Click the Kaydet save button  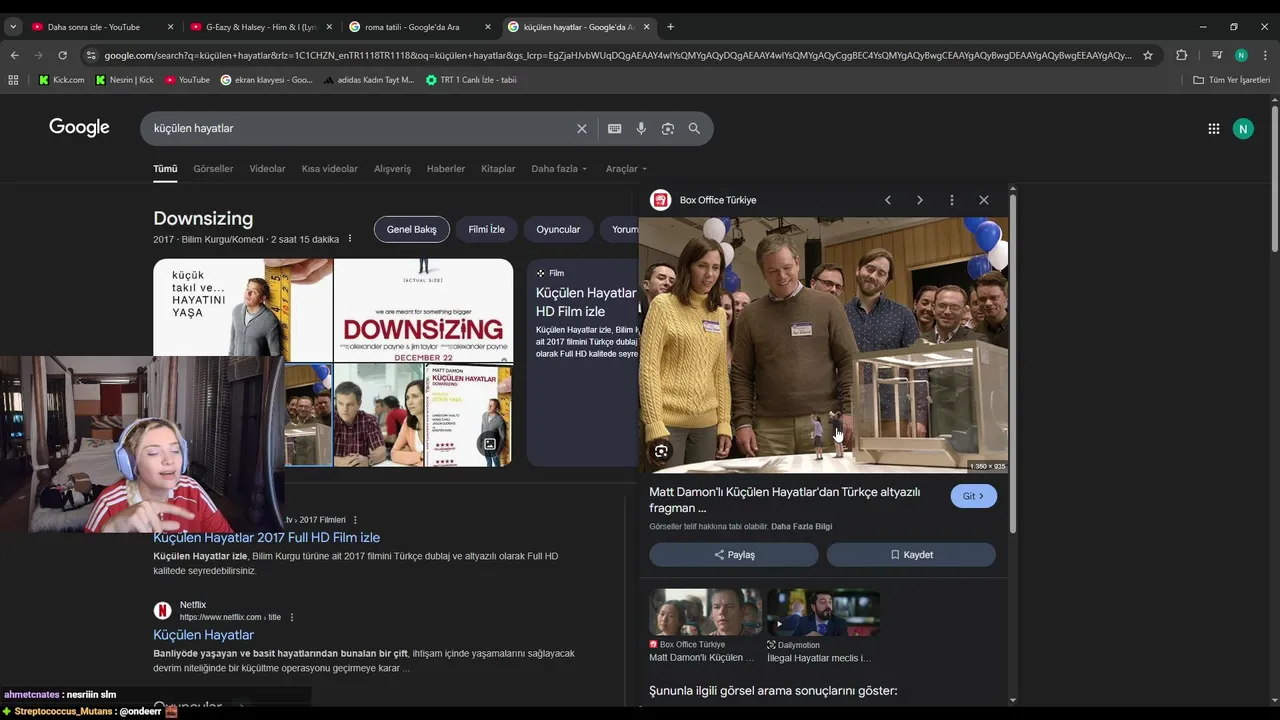(911, 555)
